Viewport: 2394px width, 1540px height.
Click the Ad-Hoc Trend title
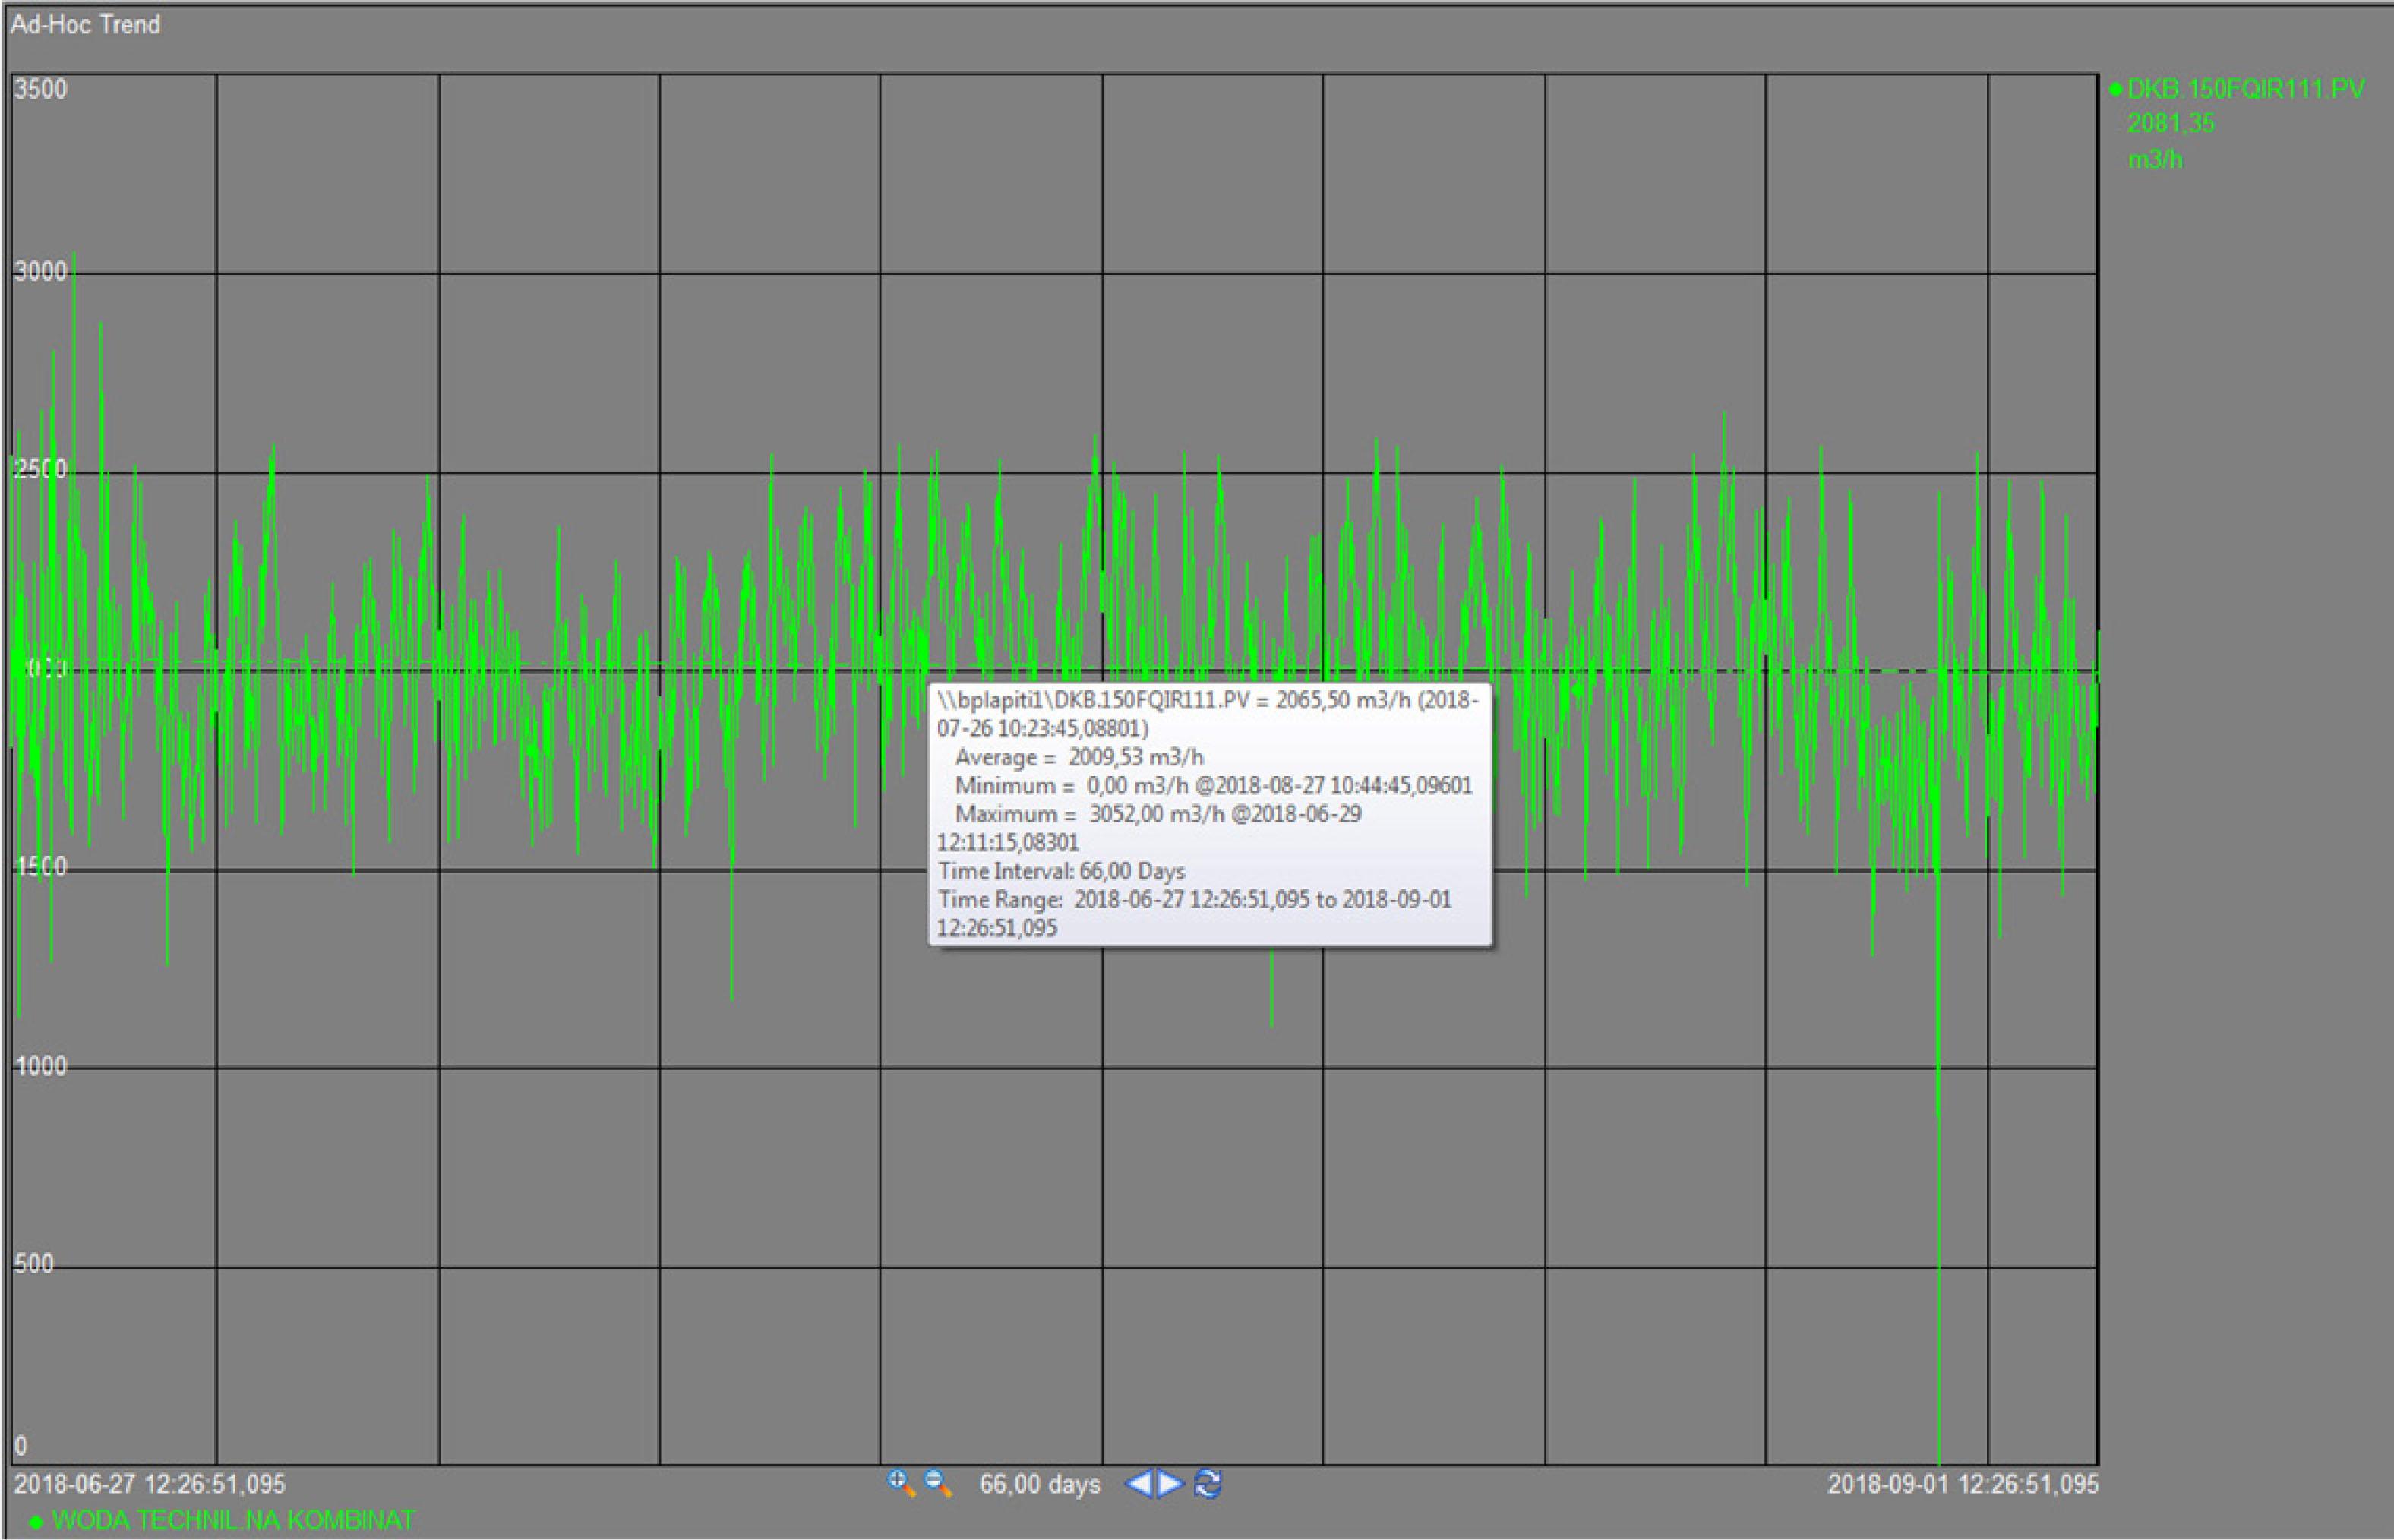[x=85, y=25]
